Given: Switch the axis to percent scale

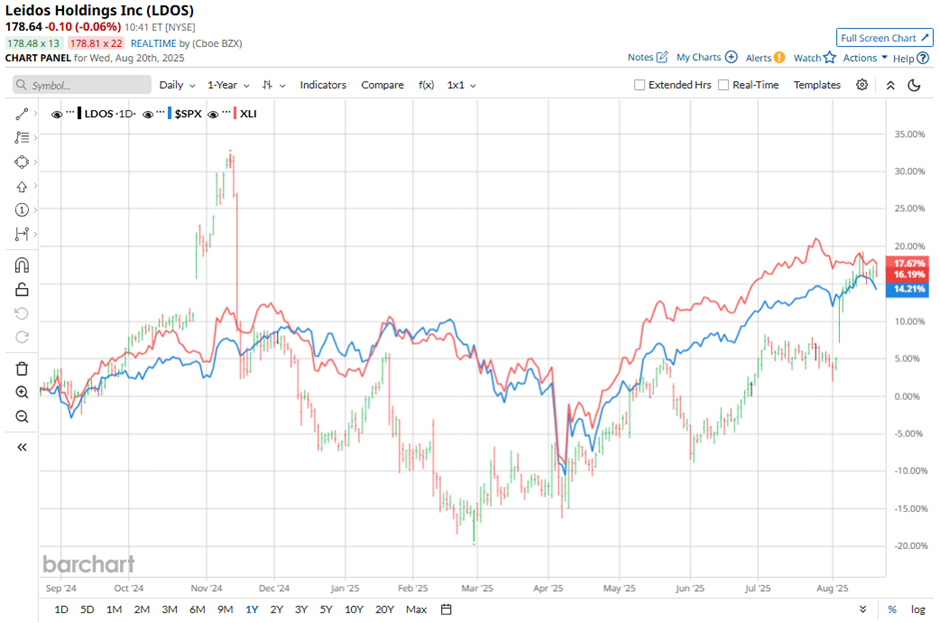Looking at the screenshot, I should (892, 609).
